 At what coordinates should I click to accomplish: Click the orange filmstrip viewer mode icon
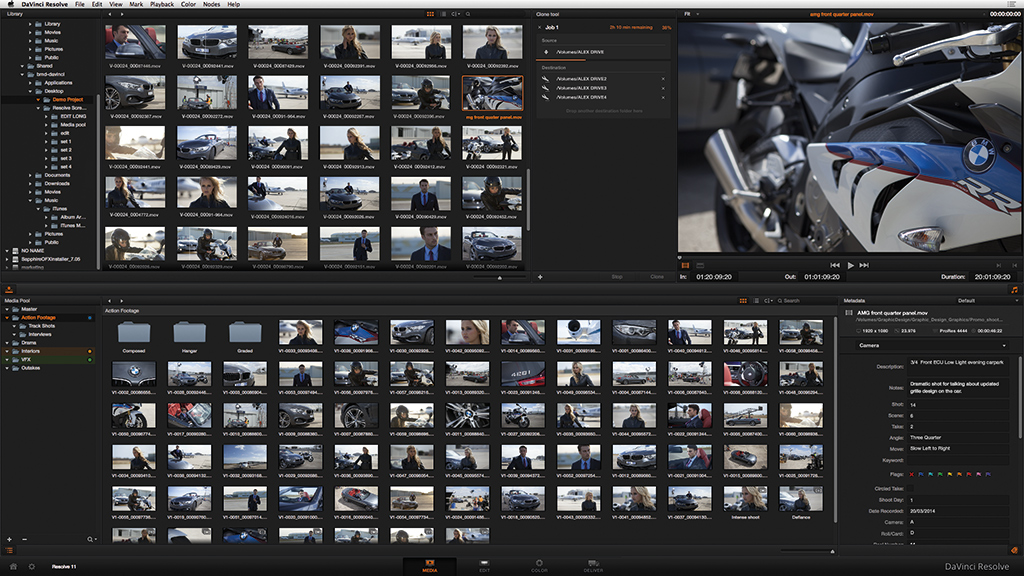tap(685, 265)
